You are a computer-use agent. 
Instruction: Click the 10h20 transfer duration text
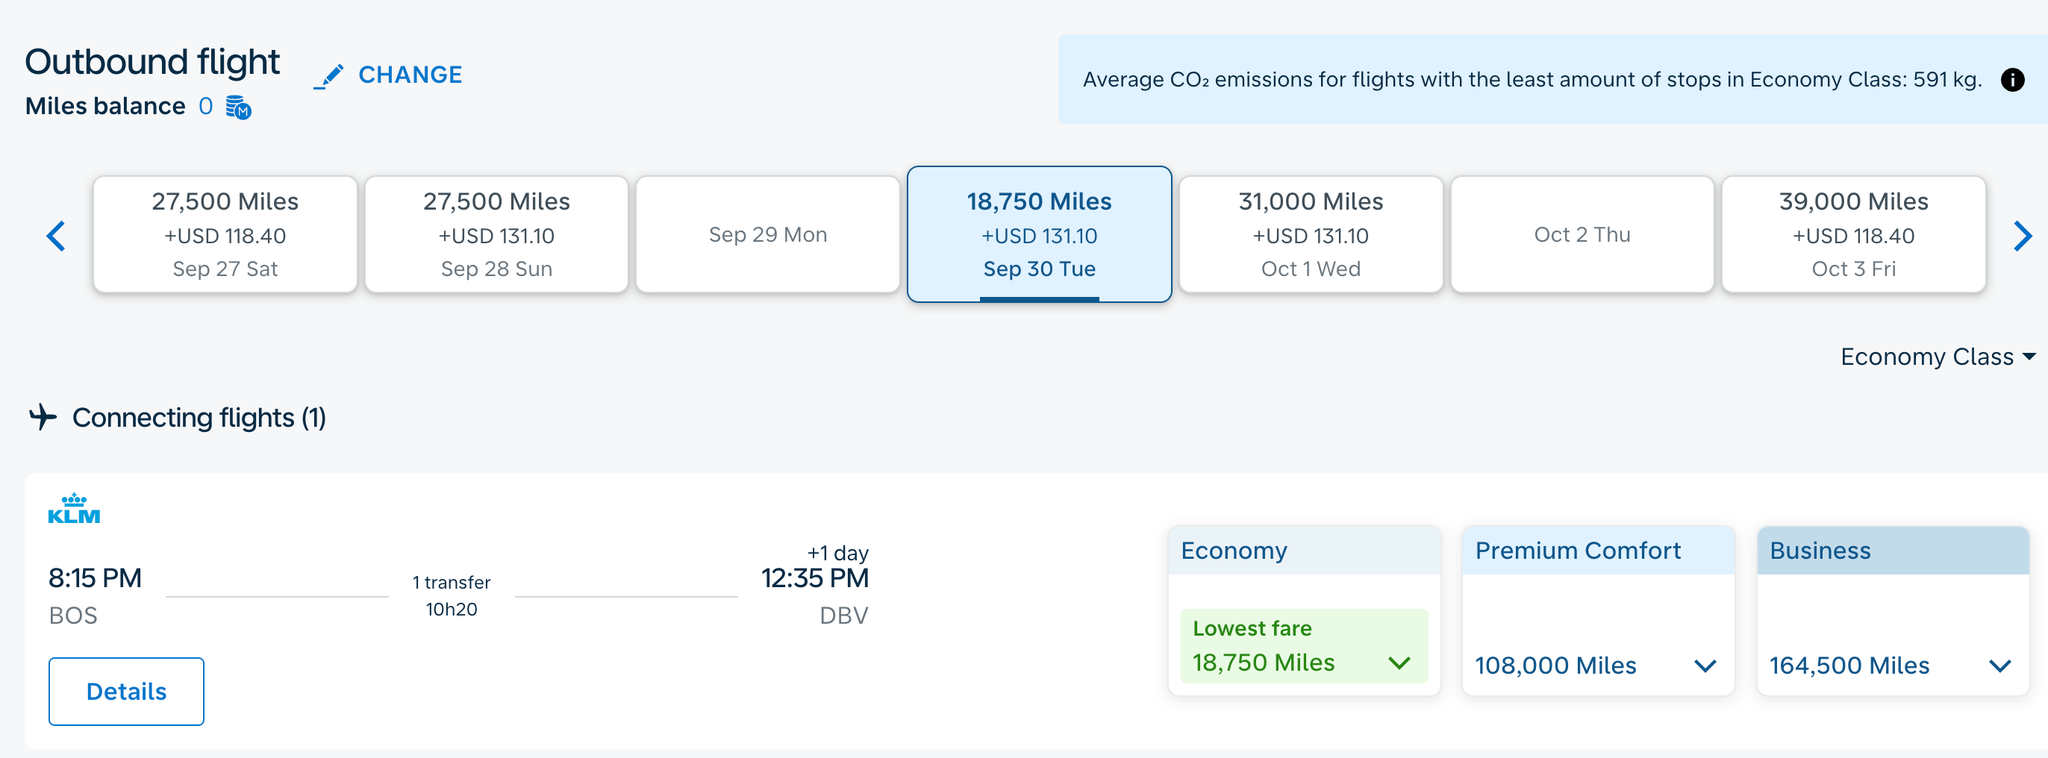(452, 608)
